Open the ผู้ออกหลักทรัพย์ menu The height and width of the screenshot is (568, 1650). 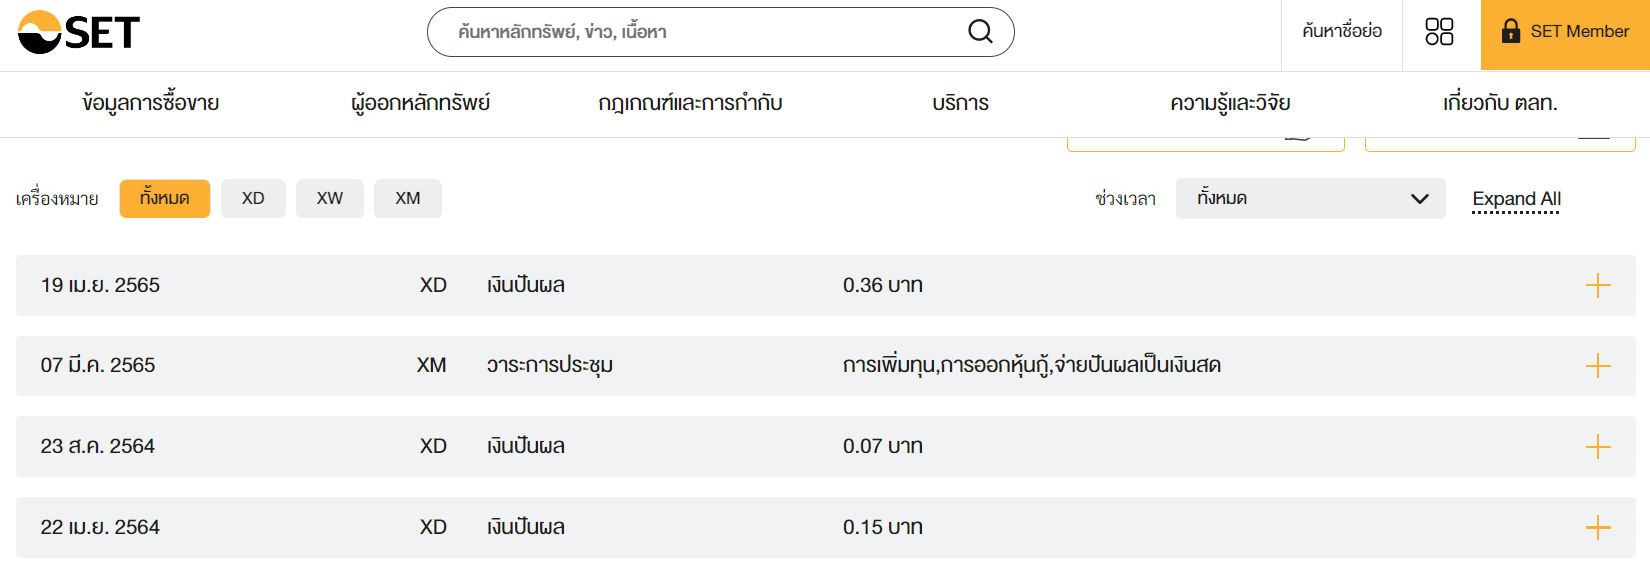click(x=421, y=103)
